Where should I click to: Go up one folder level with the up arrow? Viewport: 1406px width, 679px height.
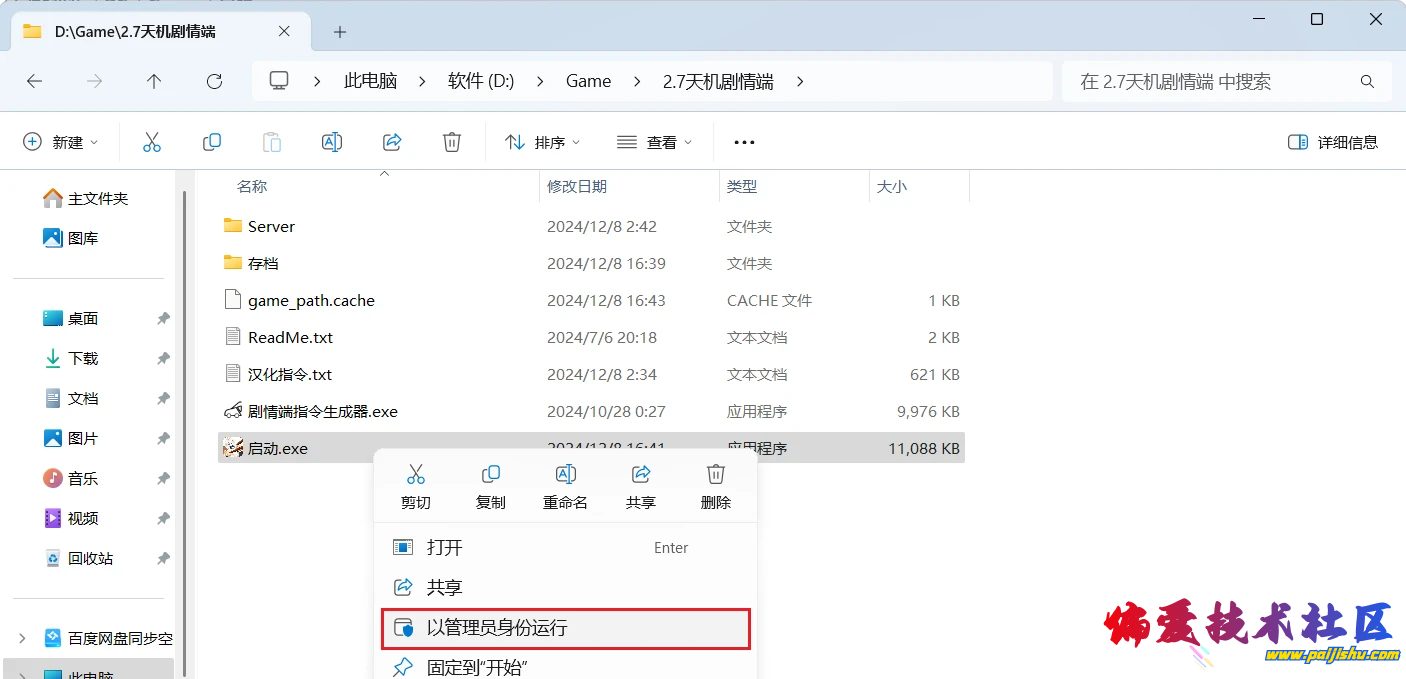[154, 82]
